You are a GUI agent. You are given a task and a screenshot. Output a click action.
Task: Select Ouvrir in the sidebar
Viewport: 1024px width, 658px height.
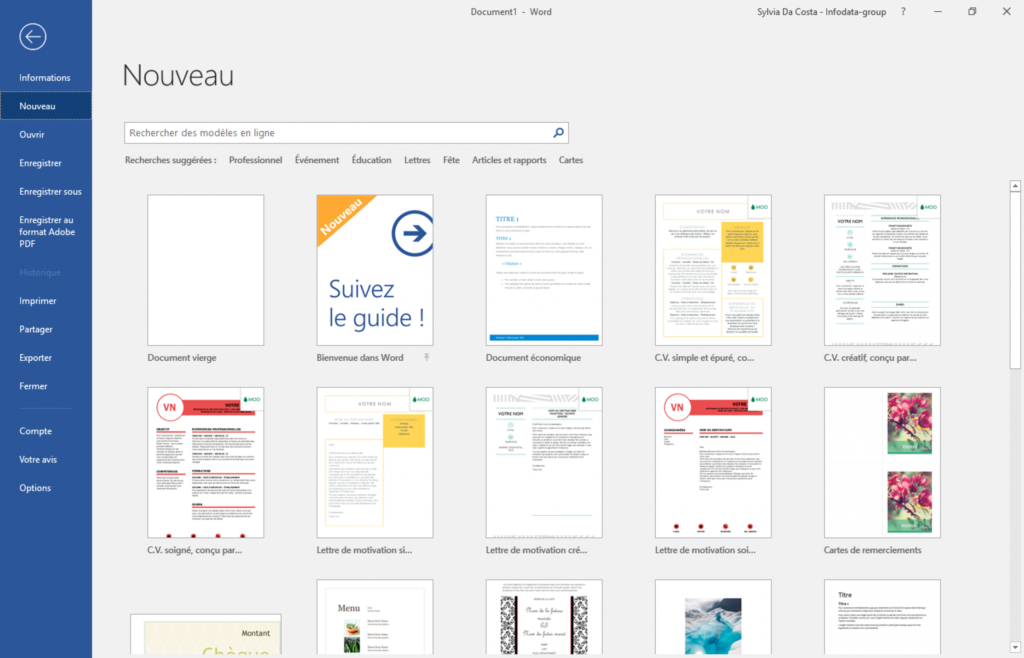(32, 134)
